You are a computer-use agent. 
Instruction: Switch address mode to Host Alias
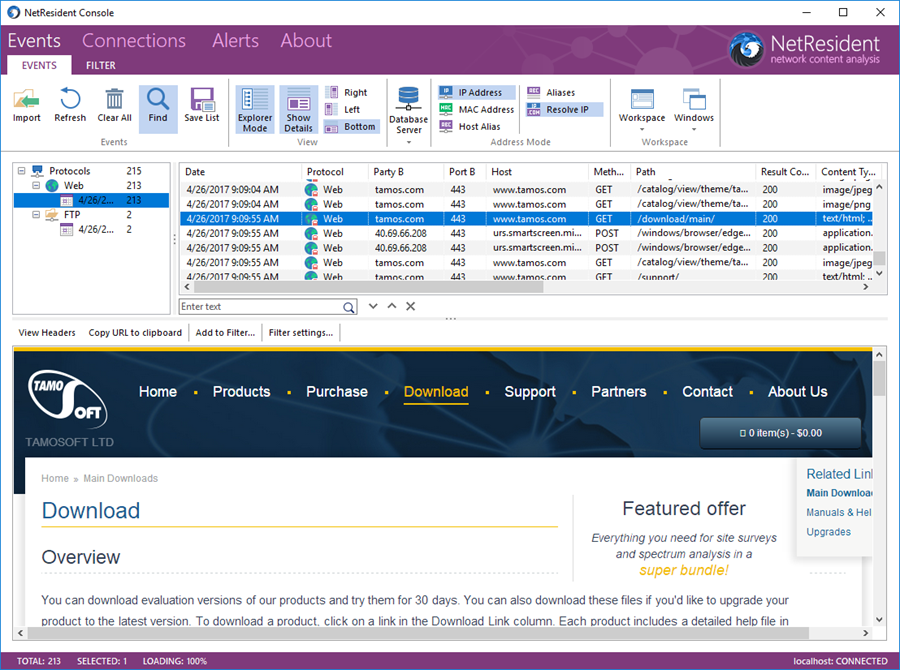[470, 127]
